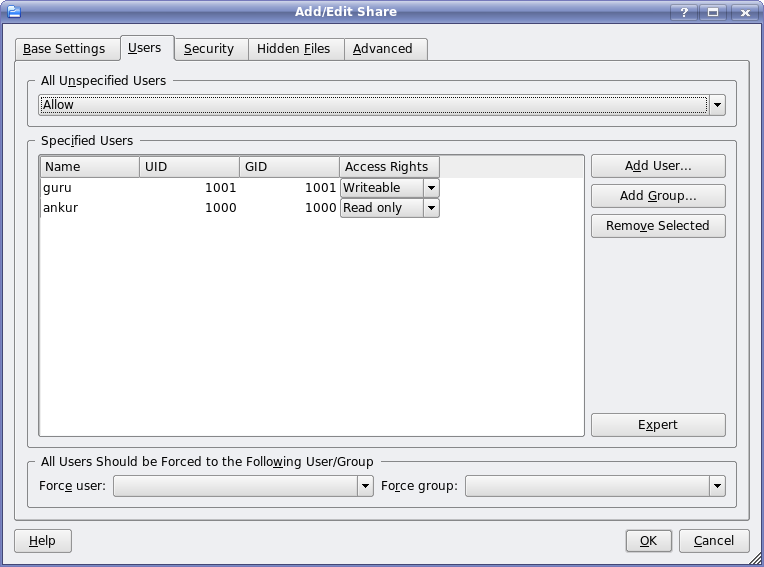Open access rights dropdown for ankur
764x567 pixels.
pos(430,208)
